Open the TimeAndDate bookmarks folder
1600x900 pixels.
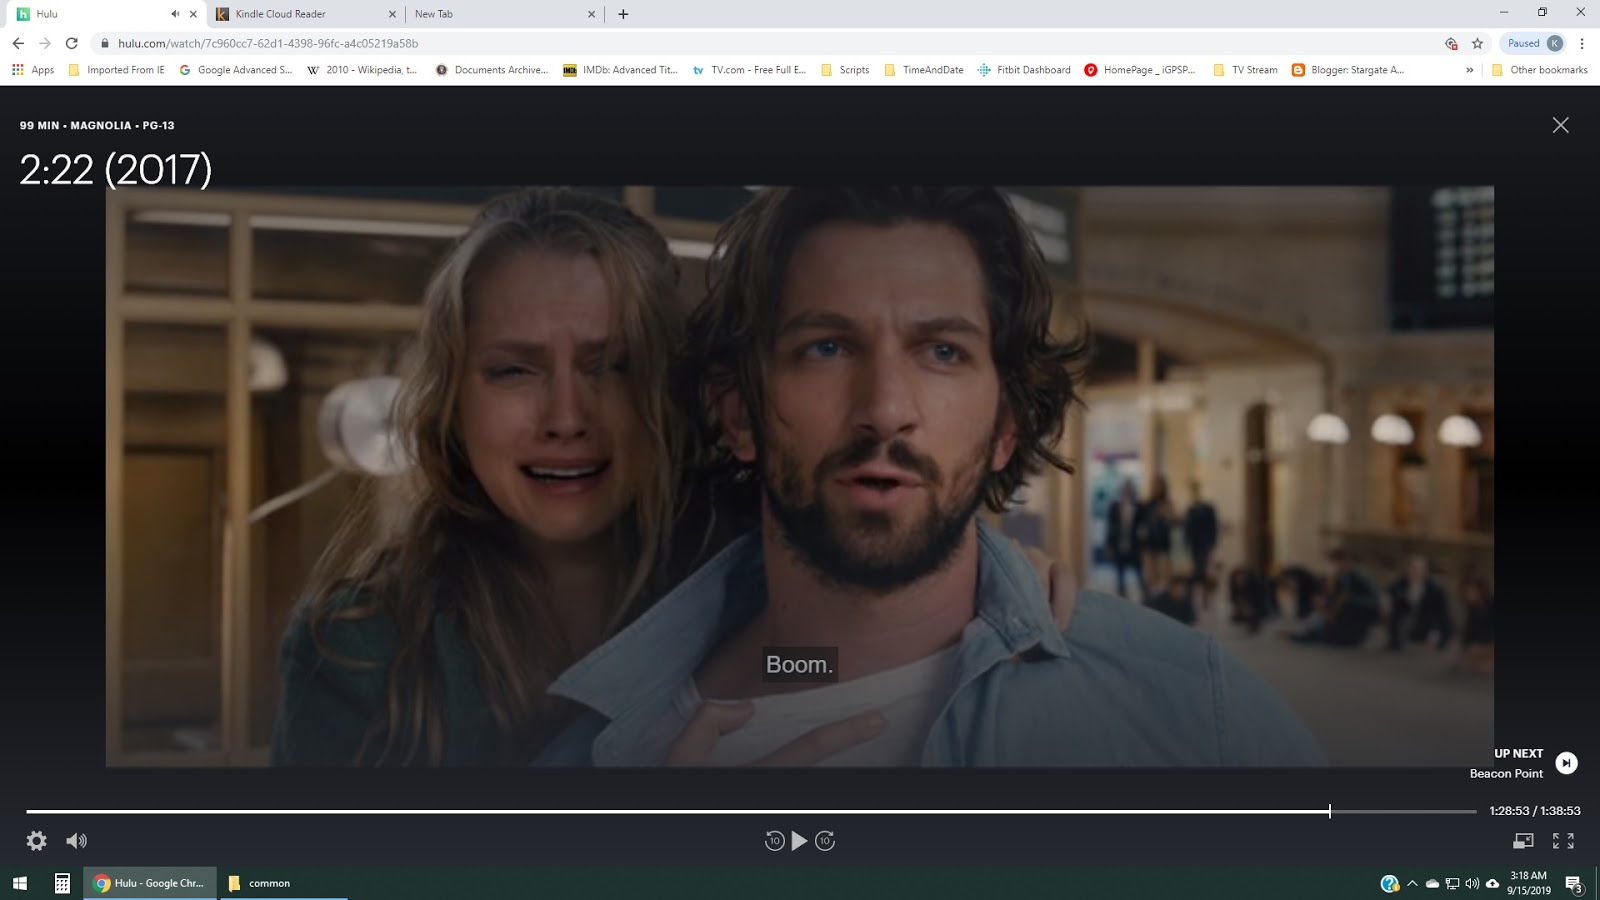pos(924,70)
